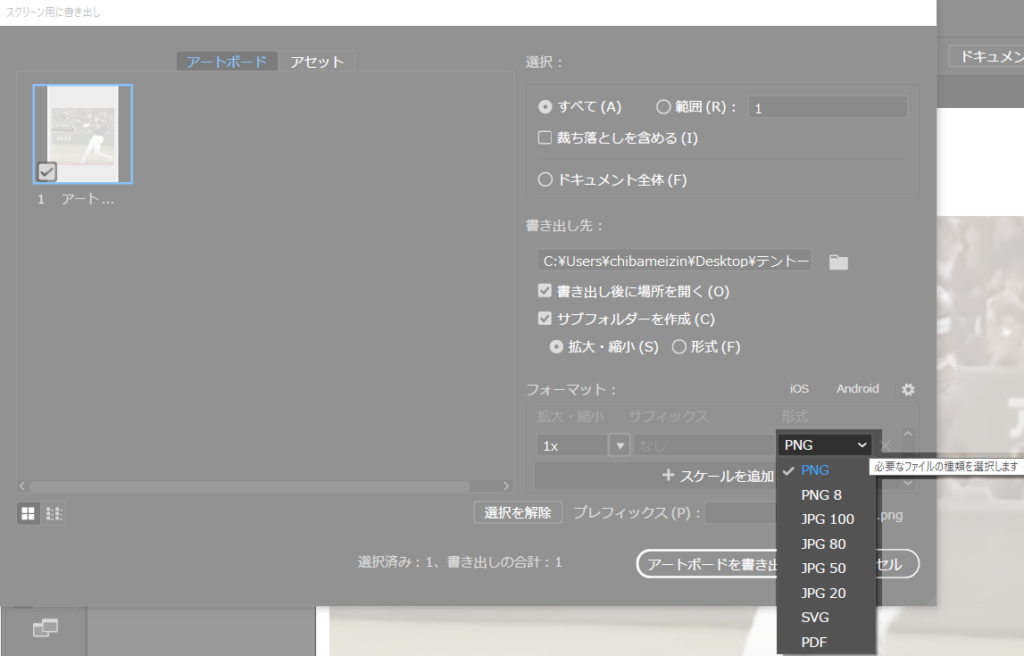
Task: Switch to detailed list view
Action: [x=55, y=513]
